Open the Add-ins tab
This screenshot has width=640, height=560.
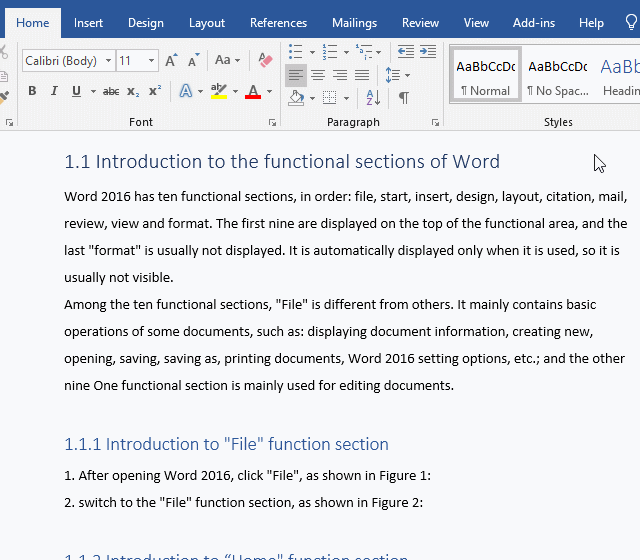pos(534,23)
